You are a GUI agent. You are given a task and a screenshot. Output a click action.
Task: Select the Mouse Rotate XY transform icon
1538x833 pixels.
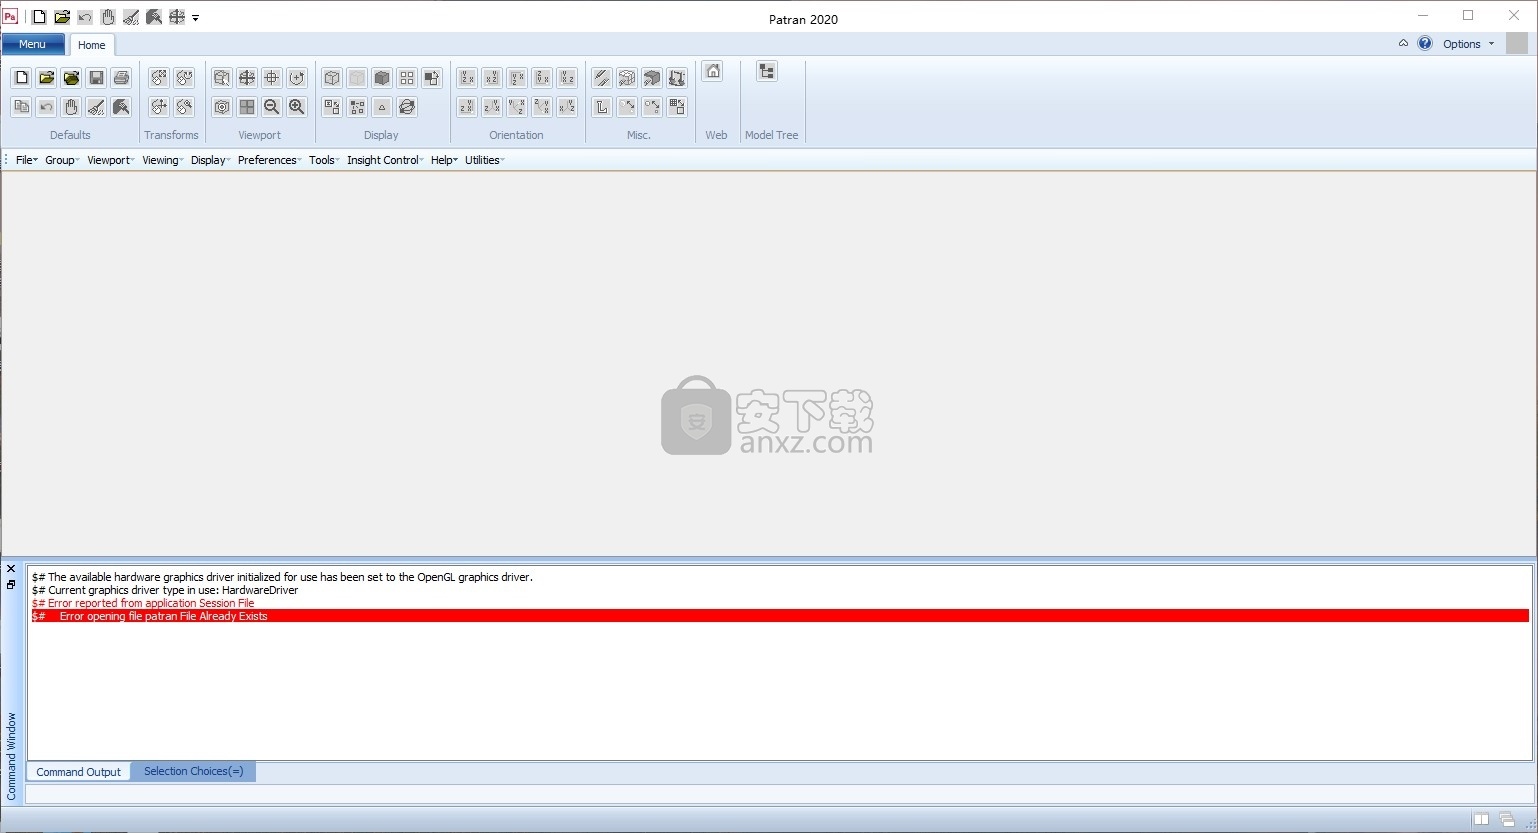click(159, 78)
